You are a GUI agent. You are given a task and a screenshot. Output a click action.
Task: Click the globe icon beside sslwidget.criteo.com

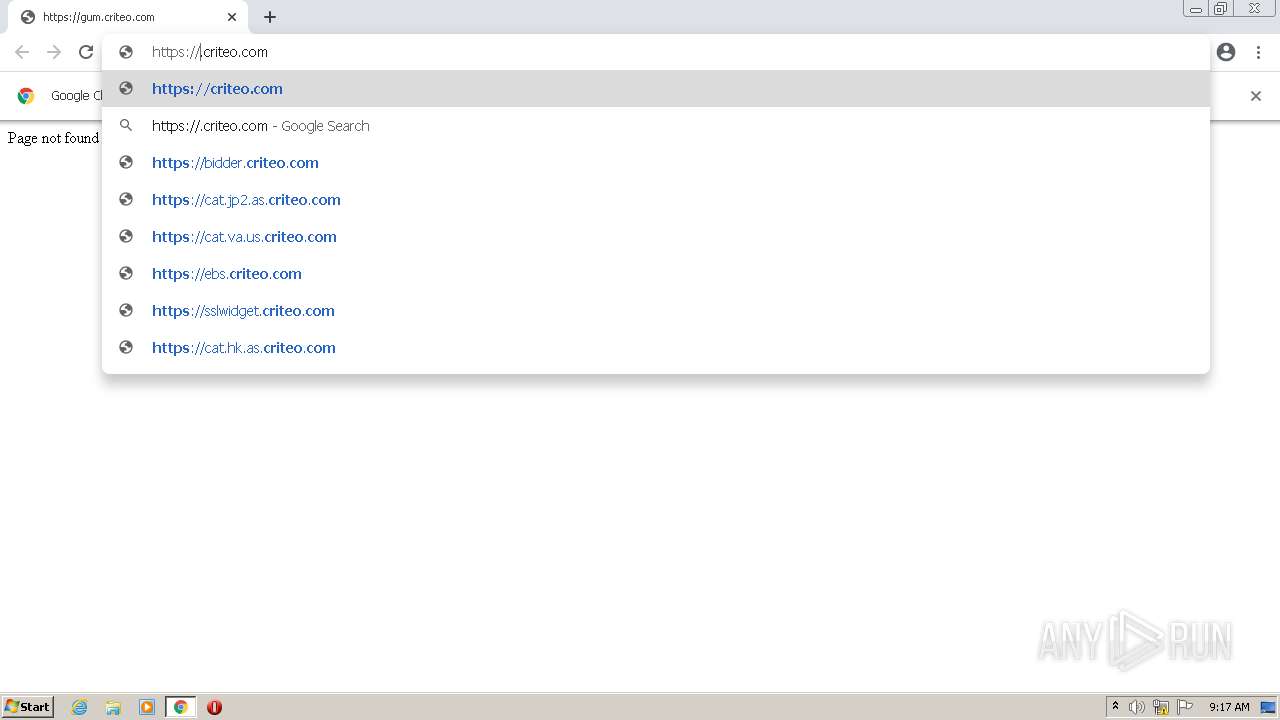tap(126, 310)
